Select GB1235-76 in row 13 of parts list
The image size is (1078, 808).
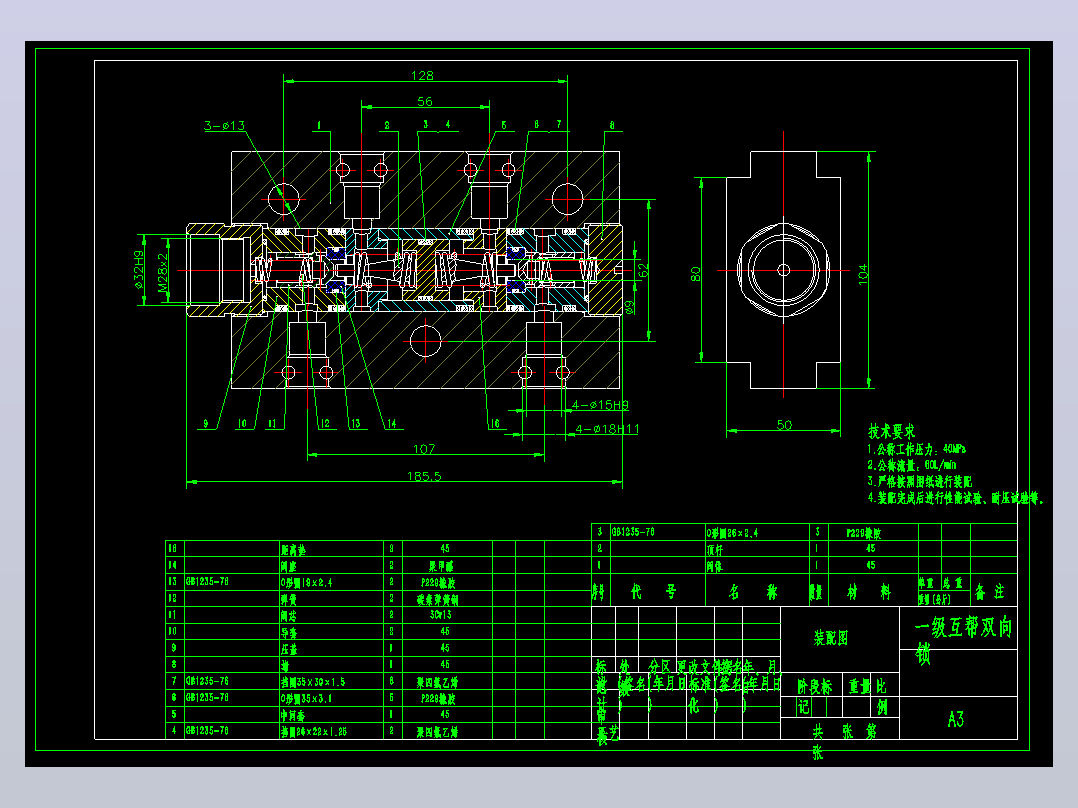point(207,582)
